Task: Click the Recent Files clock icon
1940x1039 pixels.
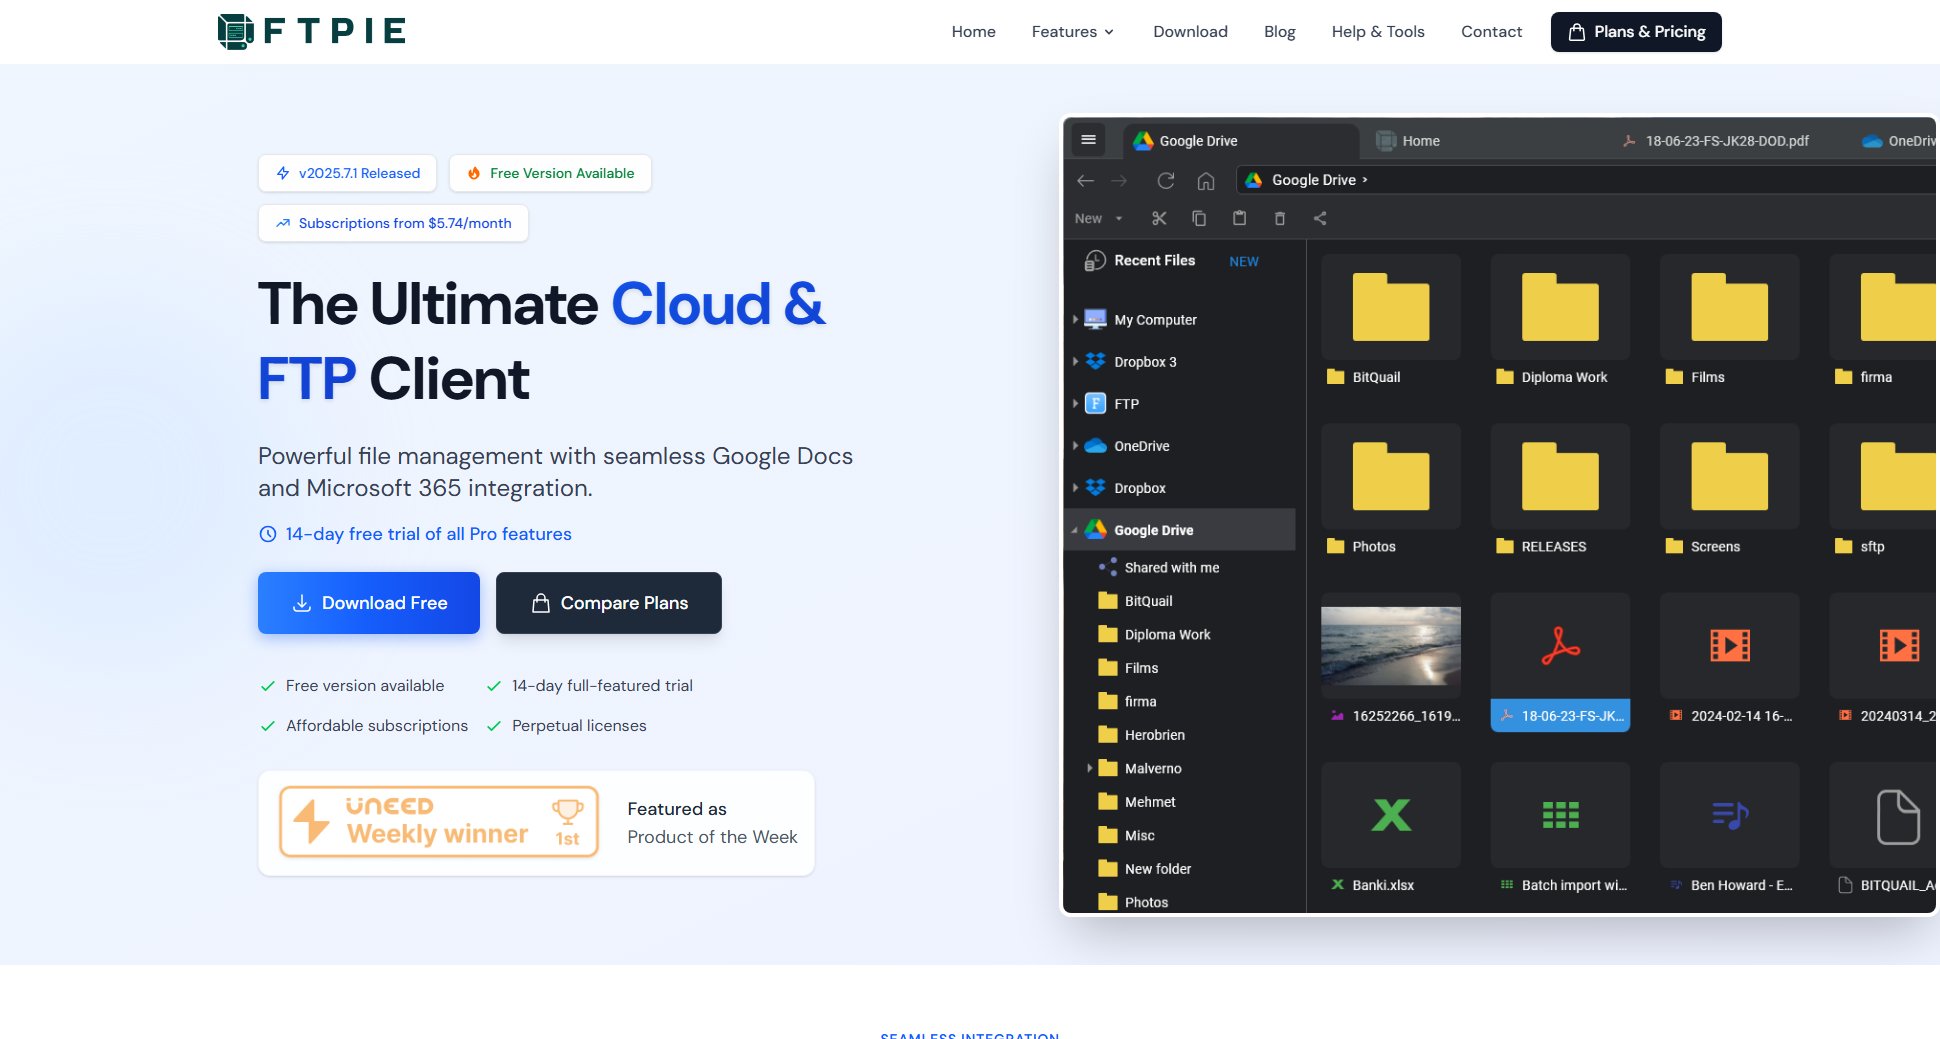Action: [1095, 261]
